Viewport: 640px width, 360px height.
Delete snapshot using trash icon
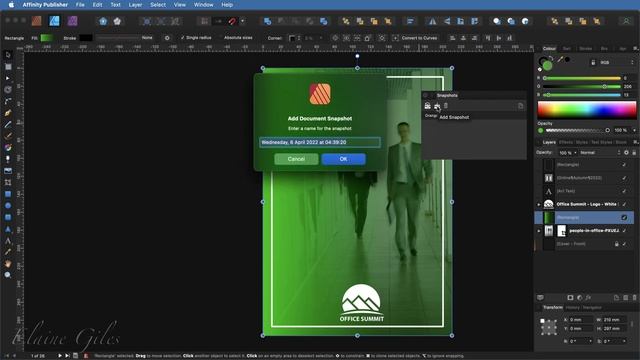446,106
